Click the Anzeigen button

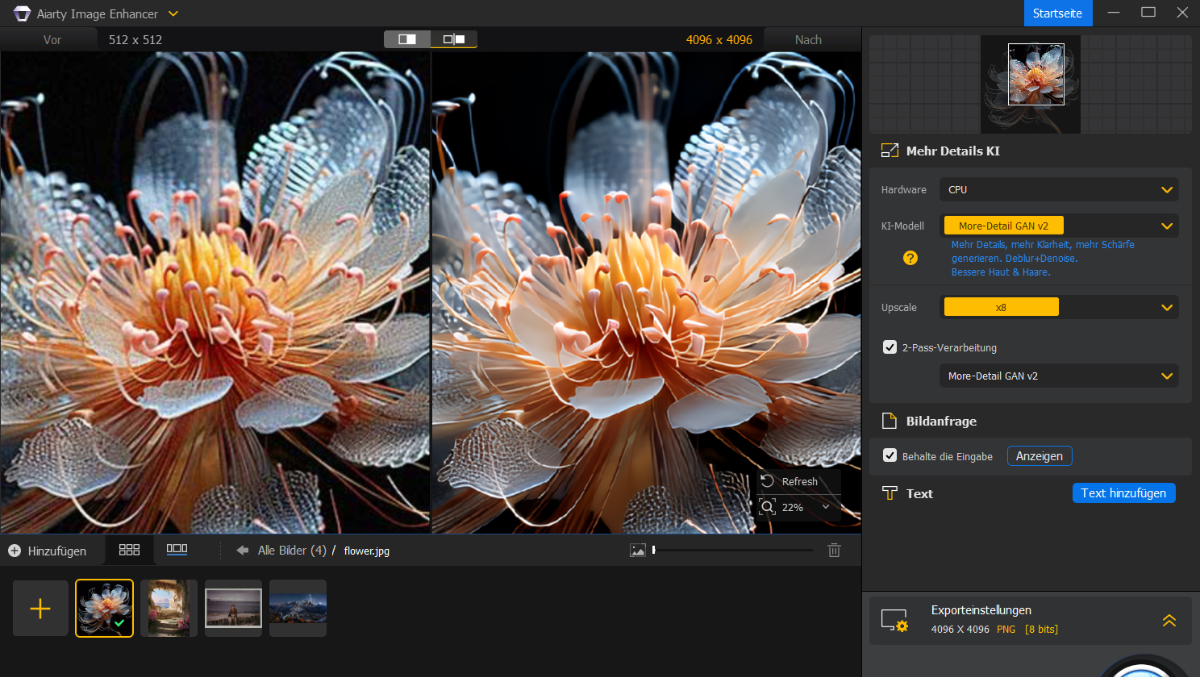[1039, 456]
